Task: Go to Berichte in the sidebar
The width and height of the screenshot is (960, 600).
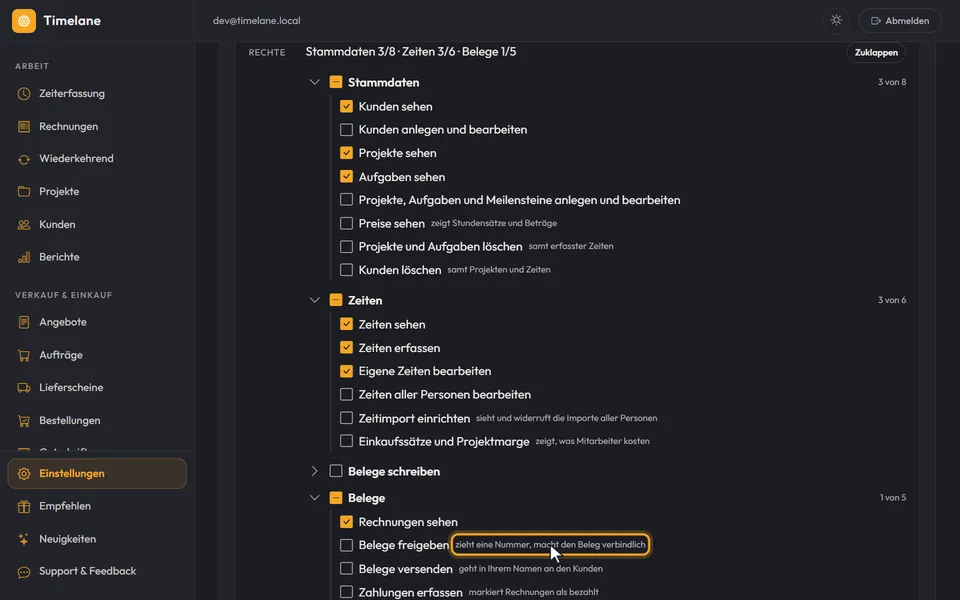Action: [x=97, y=257]
